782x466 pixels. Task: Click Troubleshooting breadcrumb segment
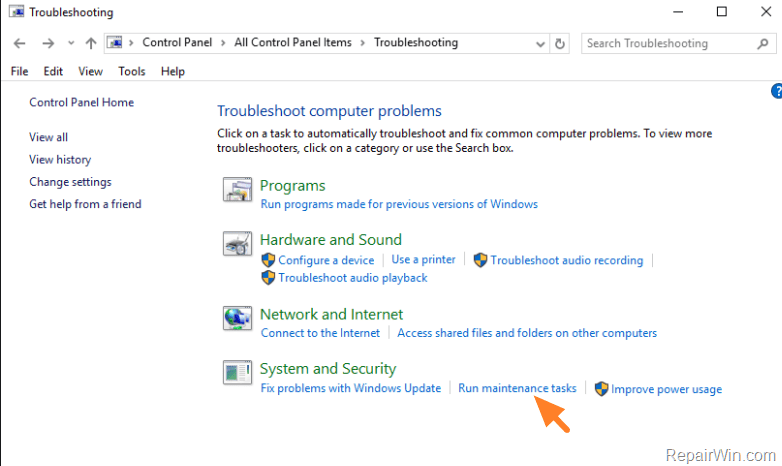(x=416, y=42)
